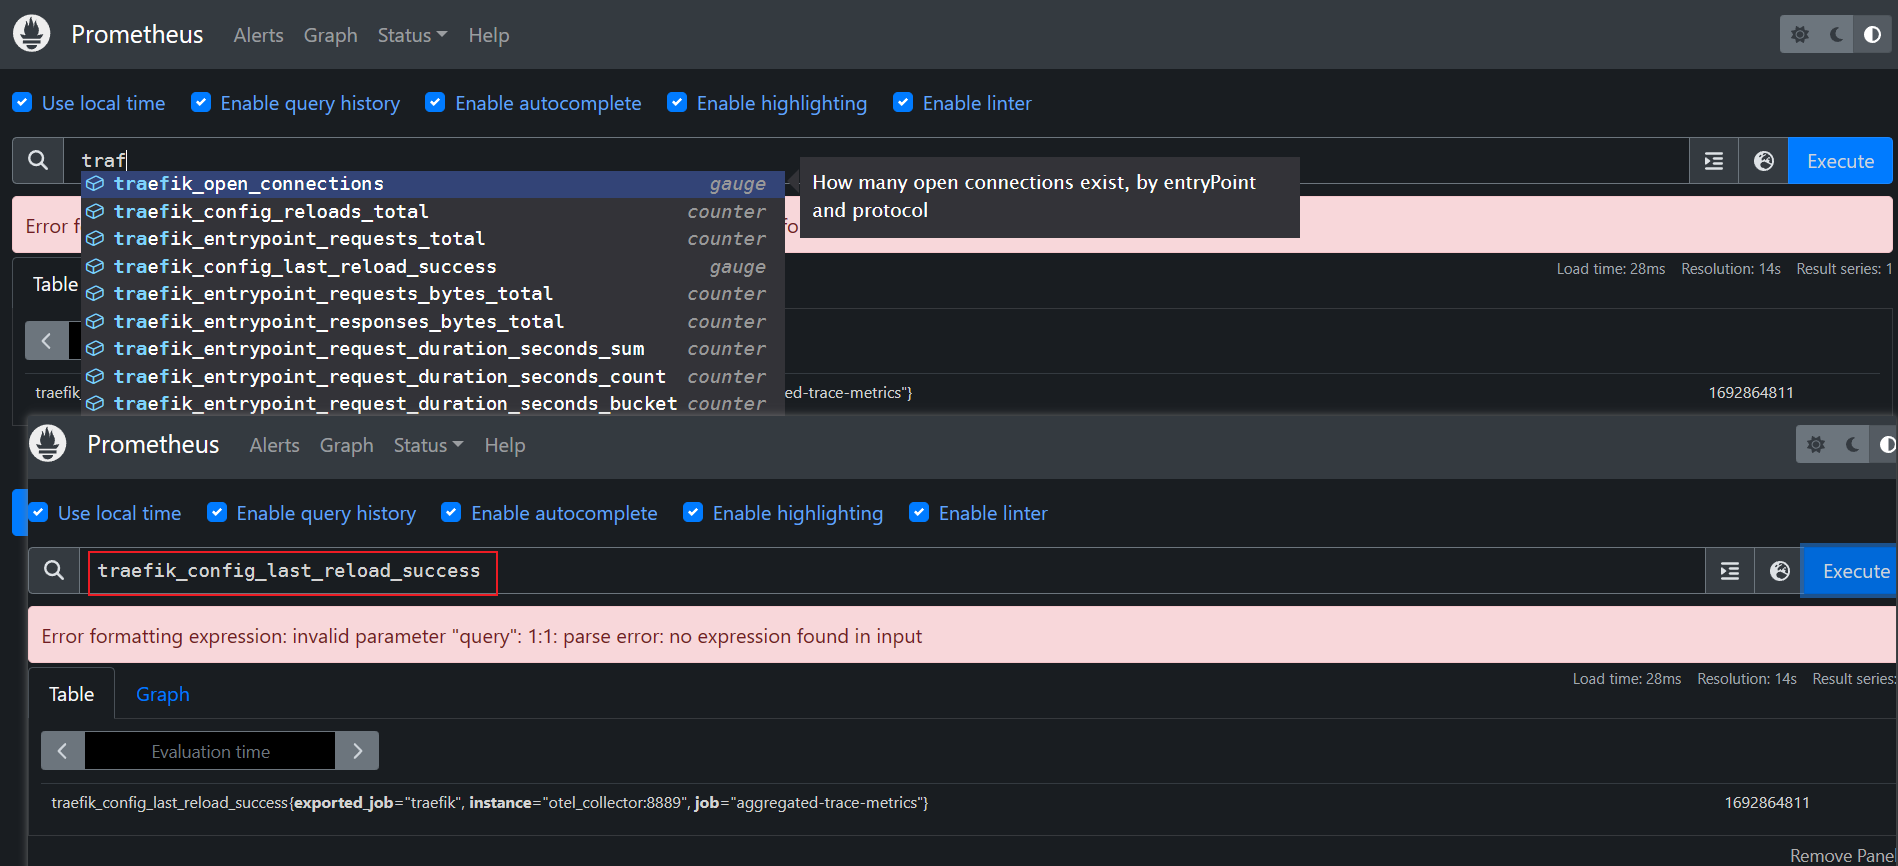Switch to dark theme in lower navbar
Image resolution: width=1898 pixels, height=866 pixels.
point(1853,445)
